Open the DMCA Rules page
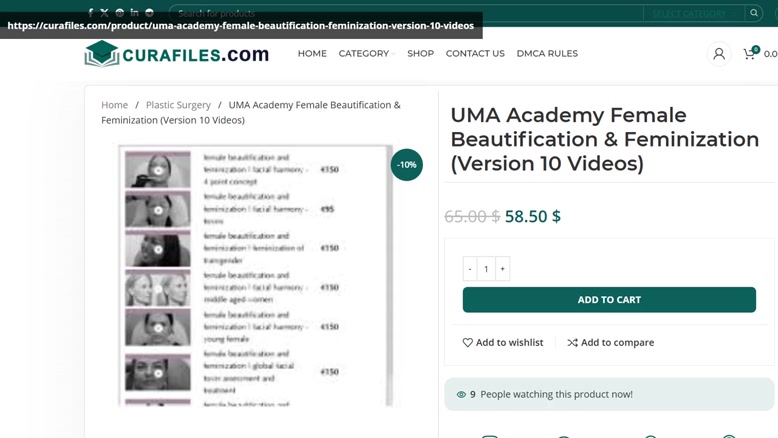This screenshot has height=438, width=778. click(547, 54)
